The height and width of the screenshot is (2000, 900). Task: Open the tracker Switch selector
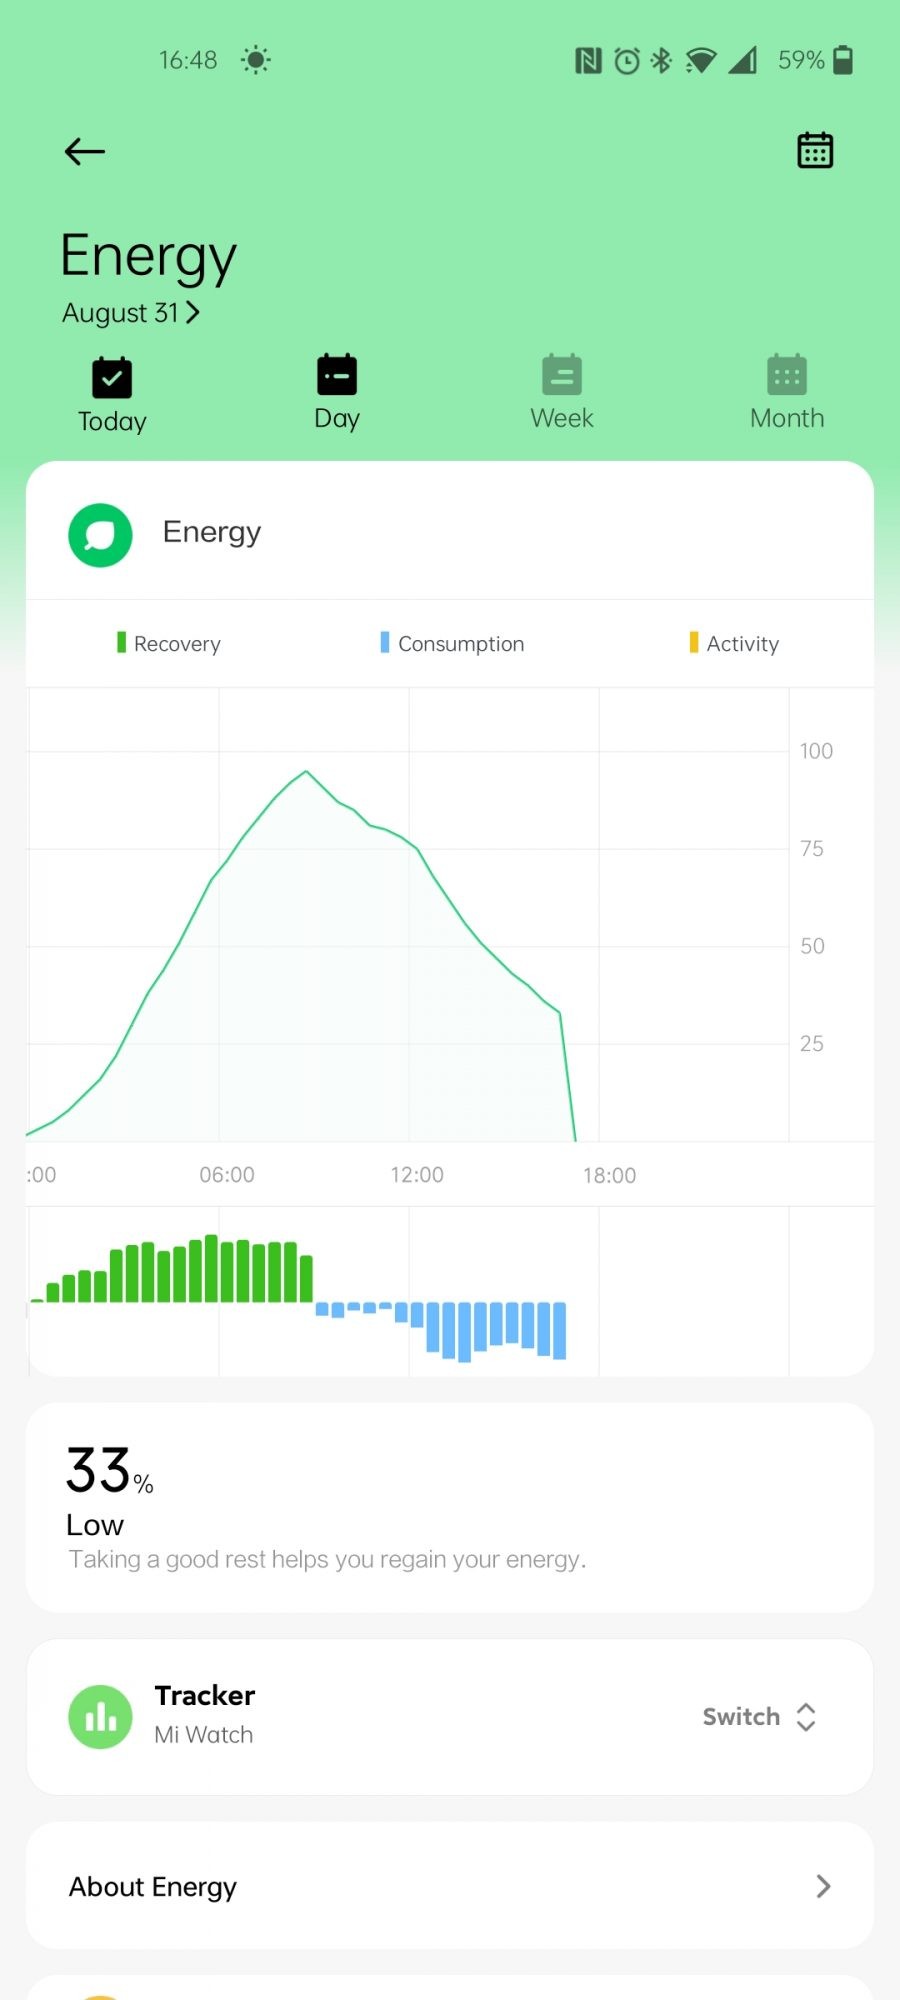[x=759, y=1716]
